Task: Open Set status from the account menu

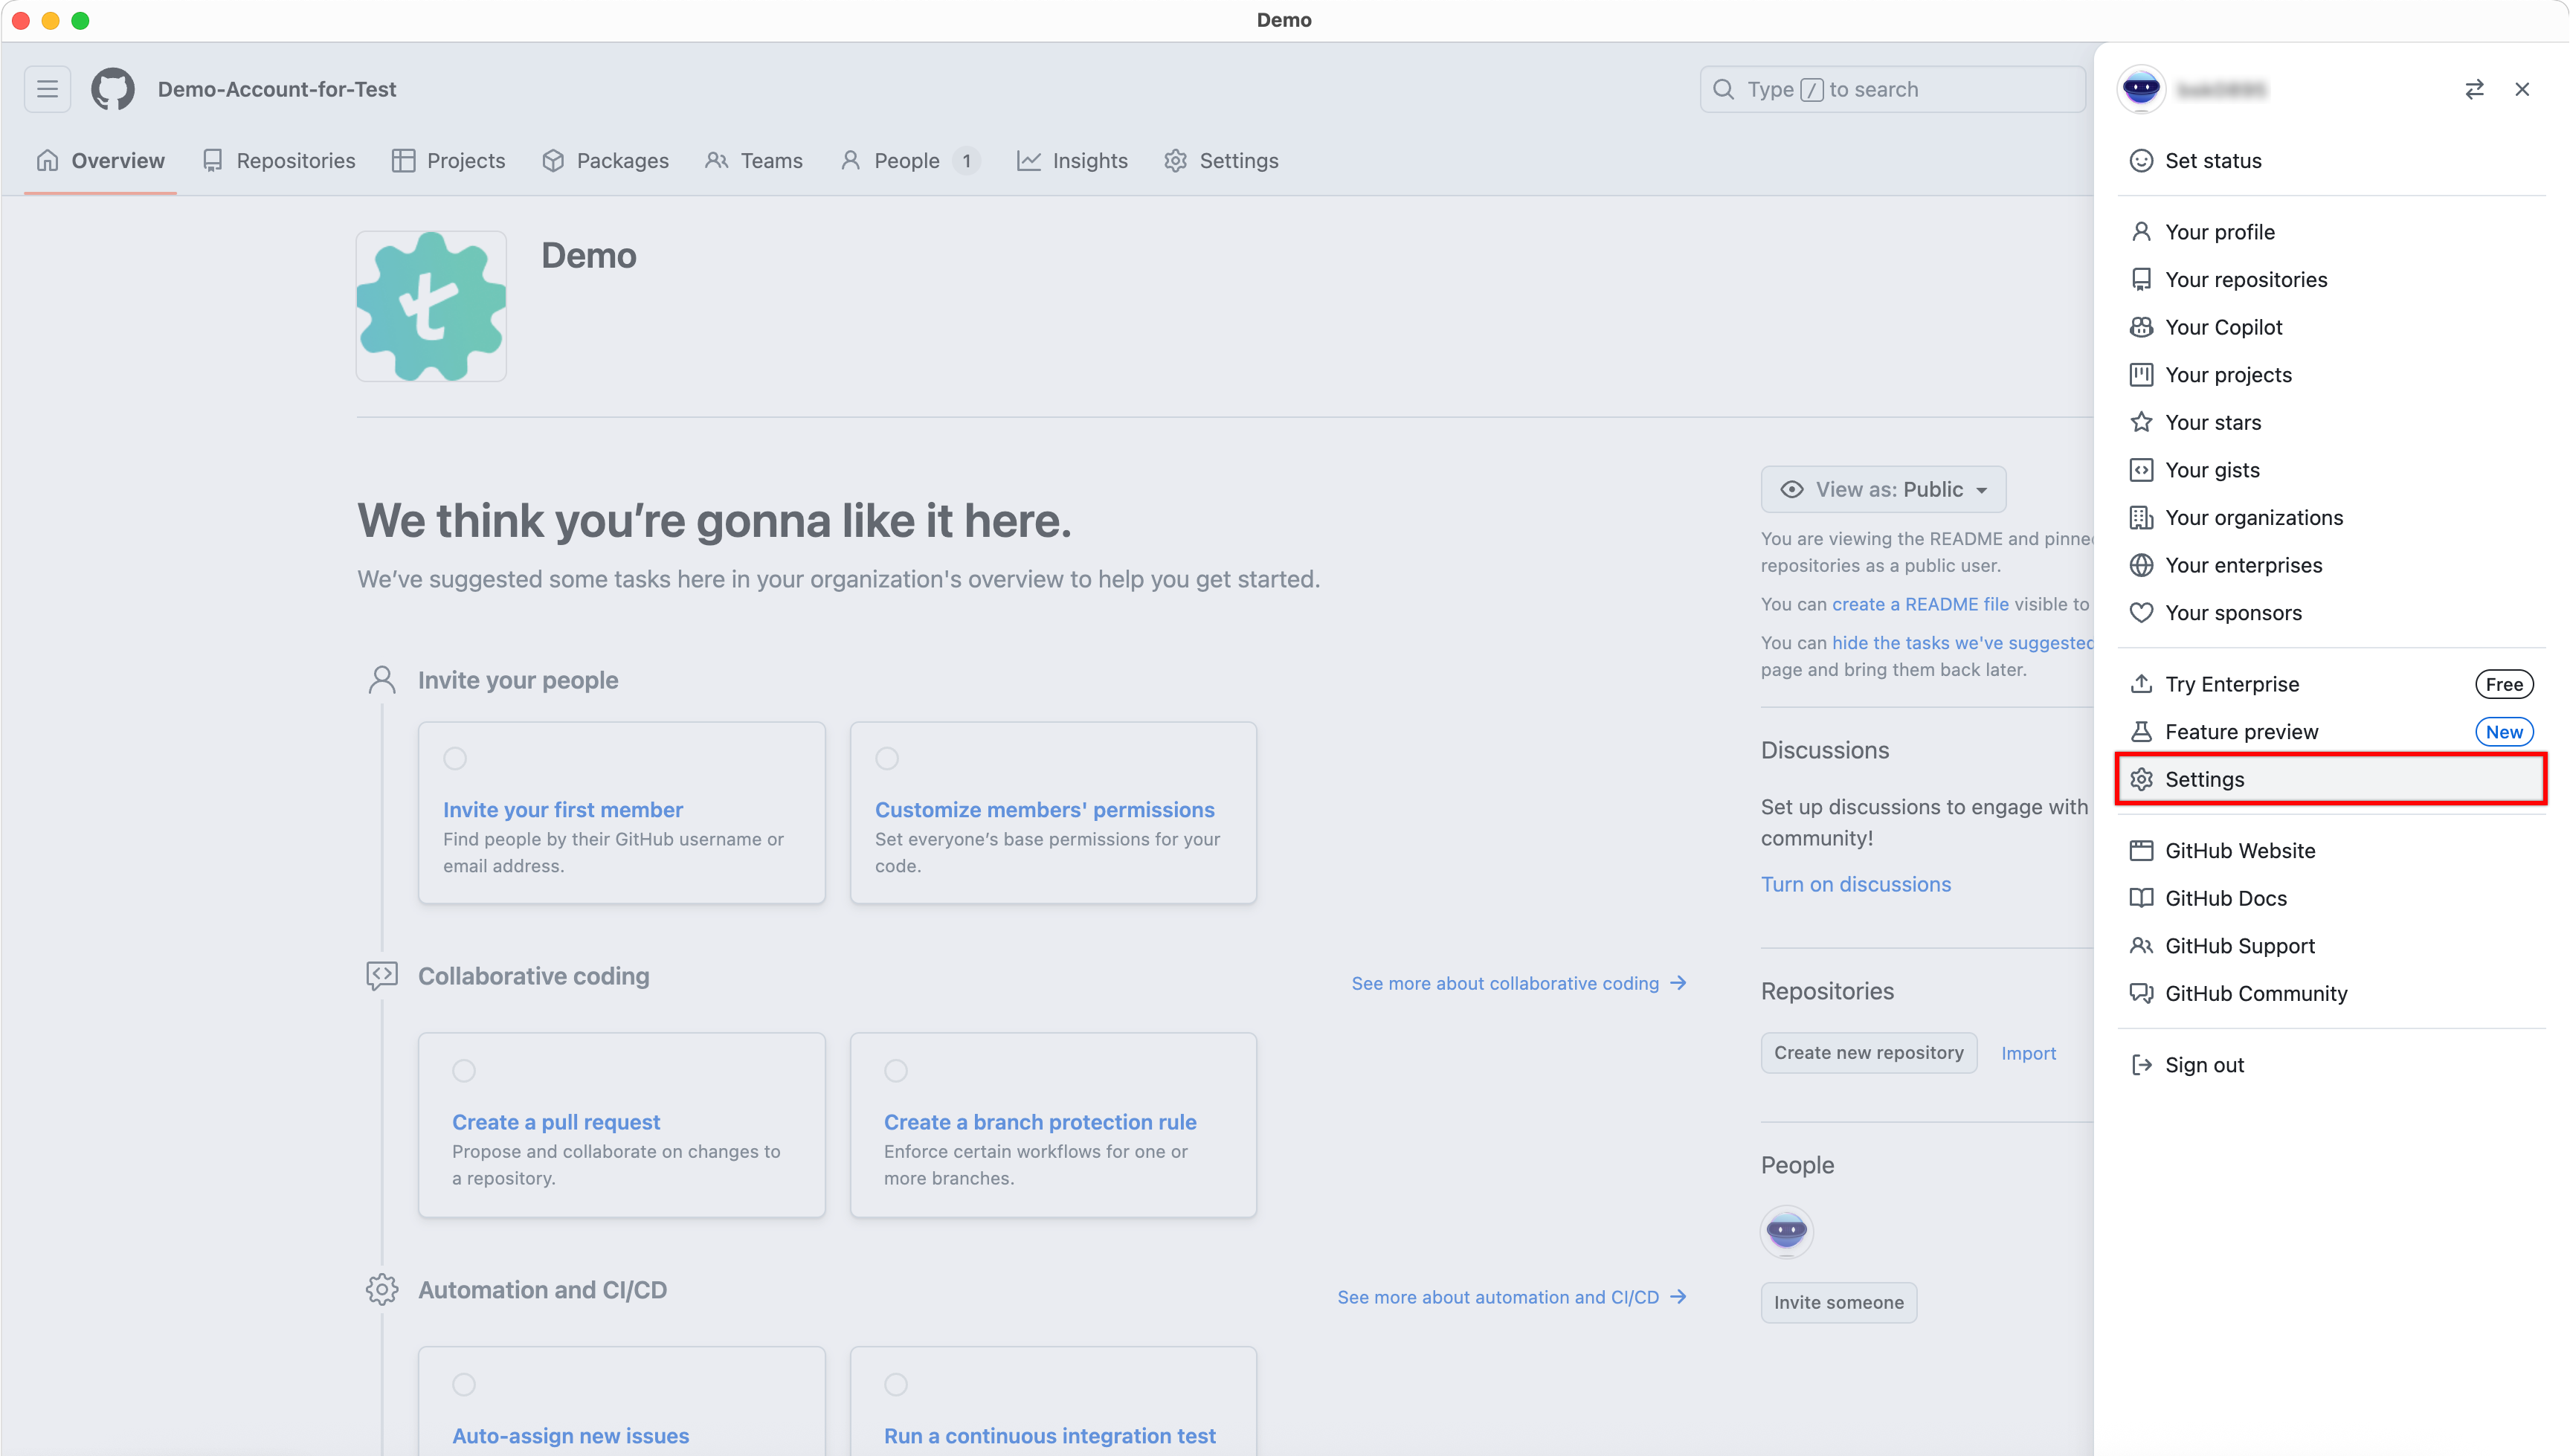Action: click(x=2213, y=160)
